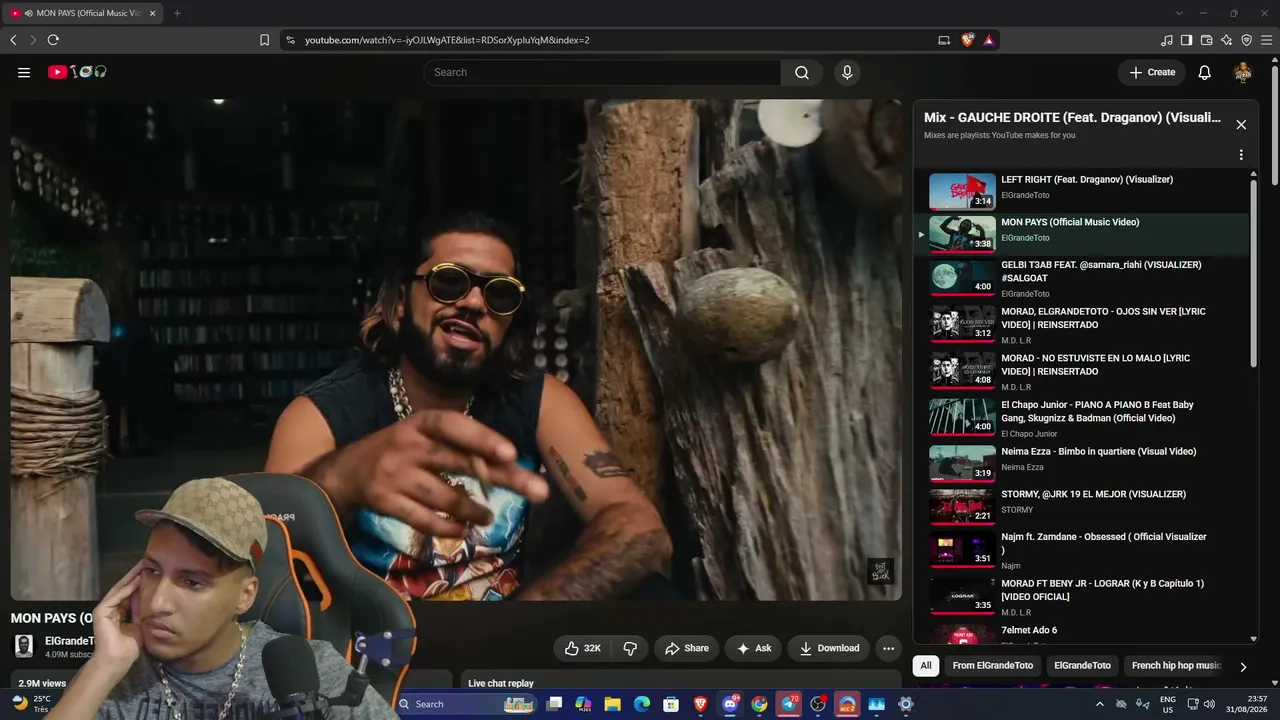Click the install app icon in address bar
This screenshot has height=720, width=1280.
click(x=944, y=40)
